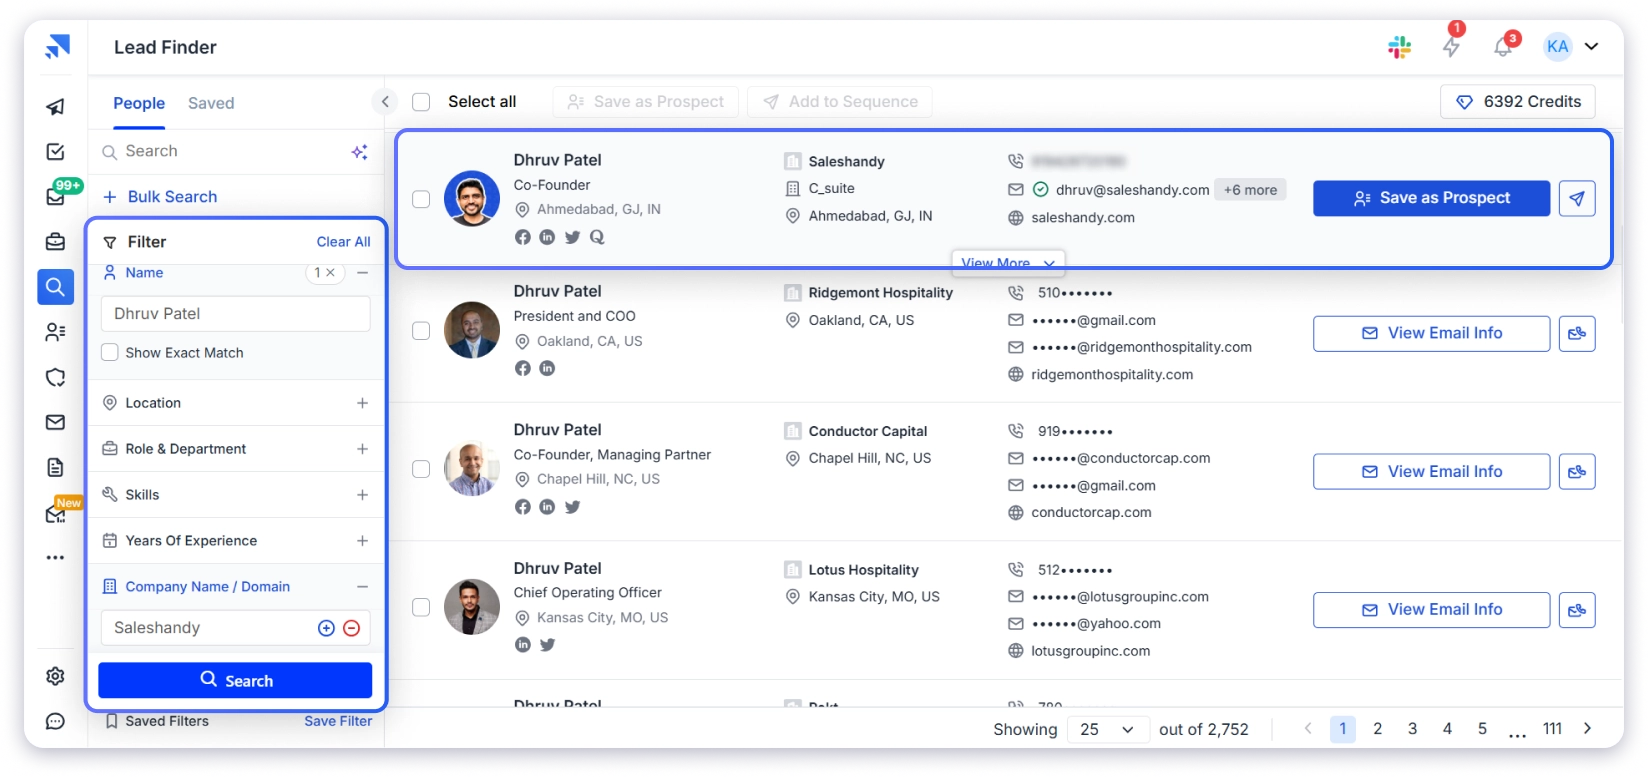
Task: Edit the Dhruv Patel name input
Action: point(236,314)
